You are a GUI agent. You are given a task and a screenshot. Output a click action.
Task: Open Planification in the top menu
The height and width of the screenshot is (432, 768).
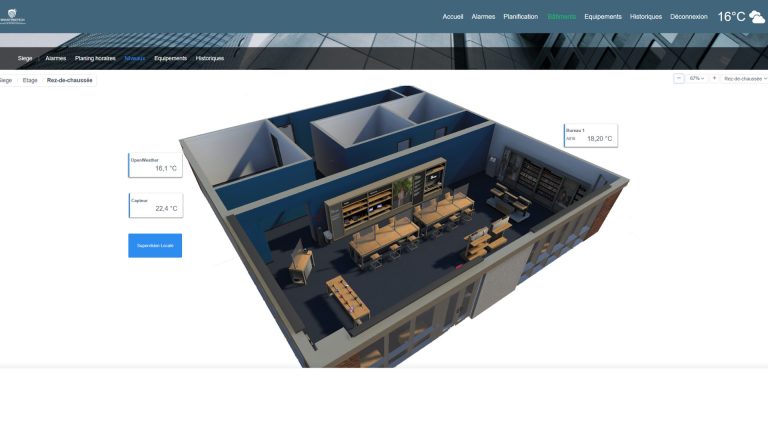[x=520, y=17]
